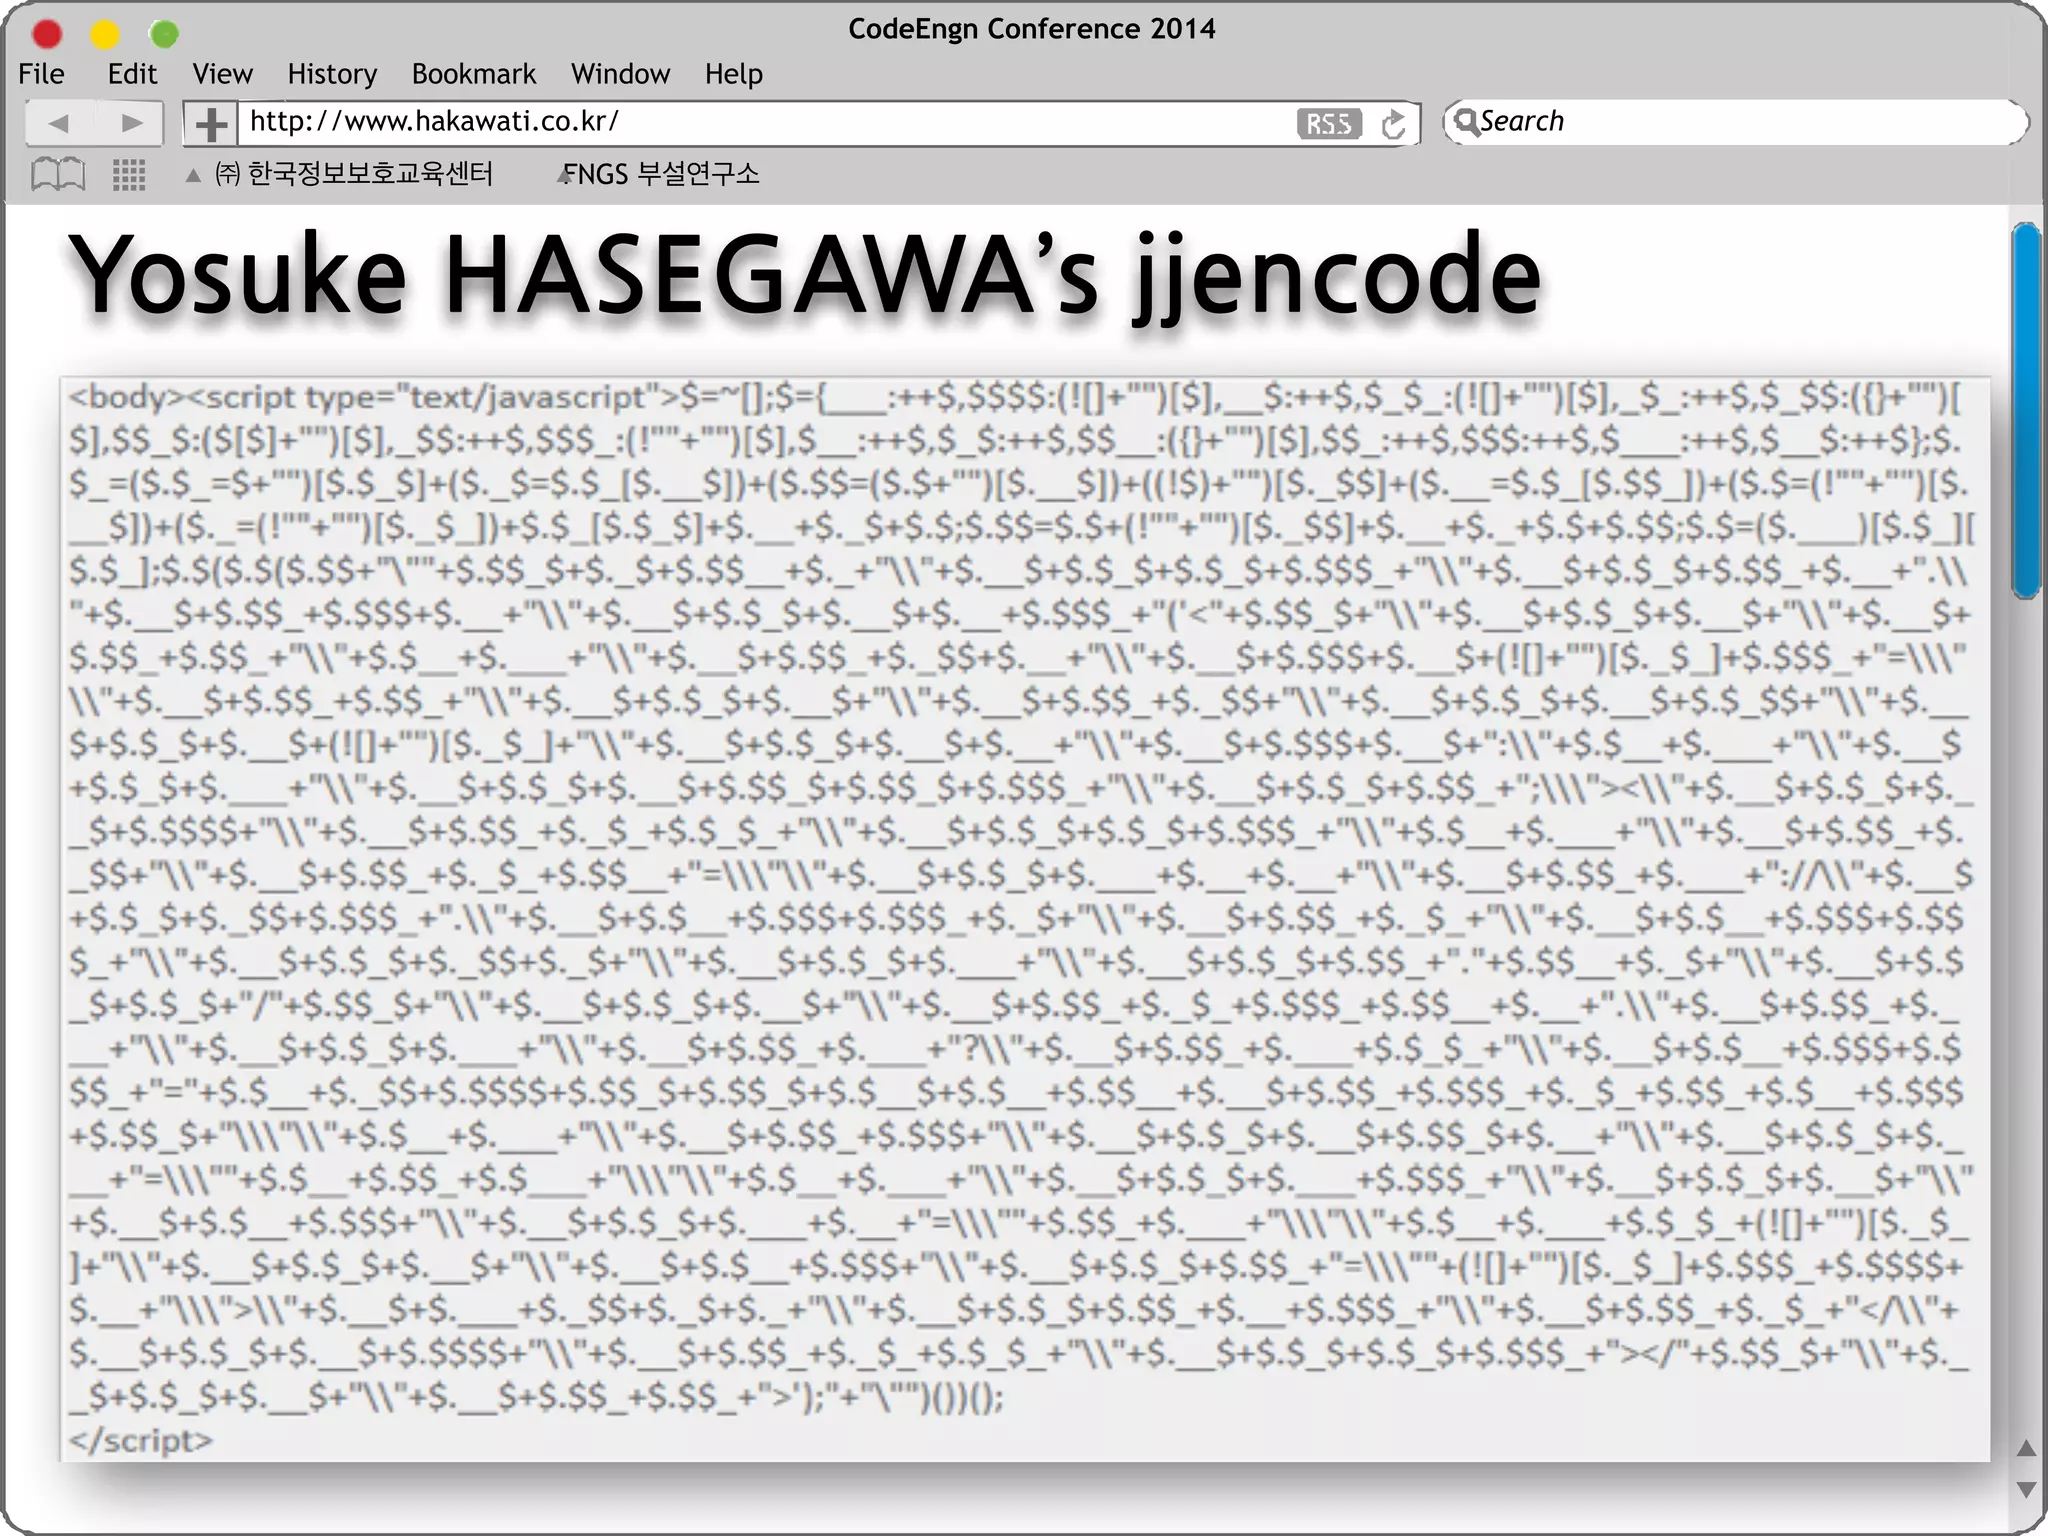Add bookmark using the plus button
The width and height of the screenshot is (2048, 1536).
[x=210, y=124]
